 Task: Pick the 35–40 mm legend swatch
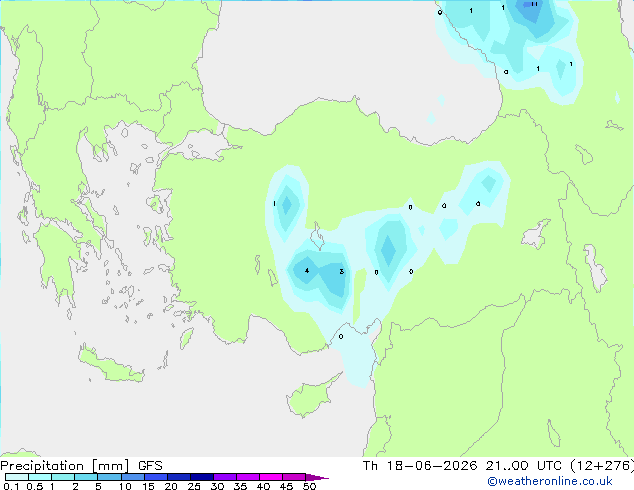tap(248, 477)
